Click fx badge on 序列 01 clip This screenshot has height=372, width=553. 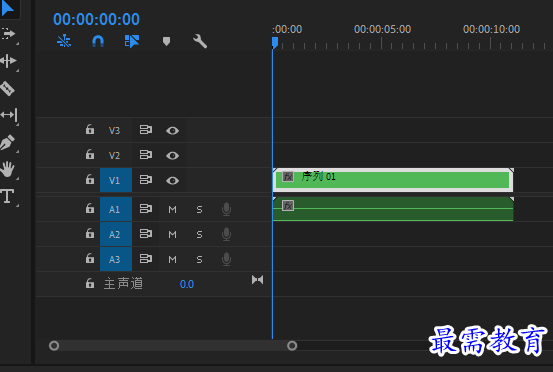click(288, 176)
